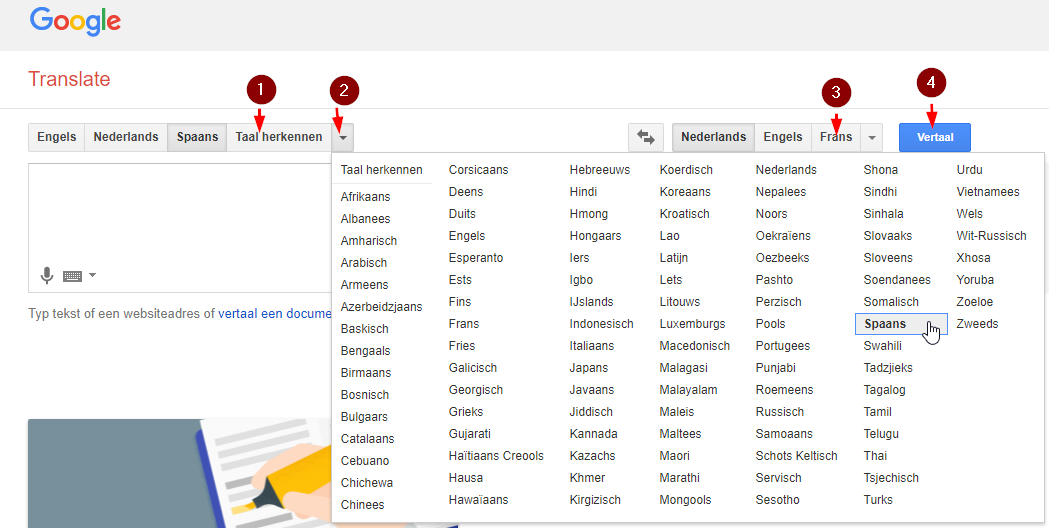Pick Vietnamees from the list
The height and width of the screenshot is (528, 1049).
tap(988, 192)
